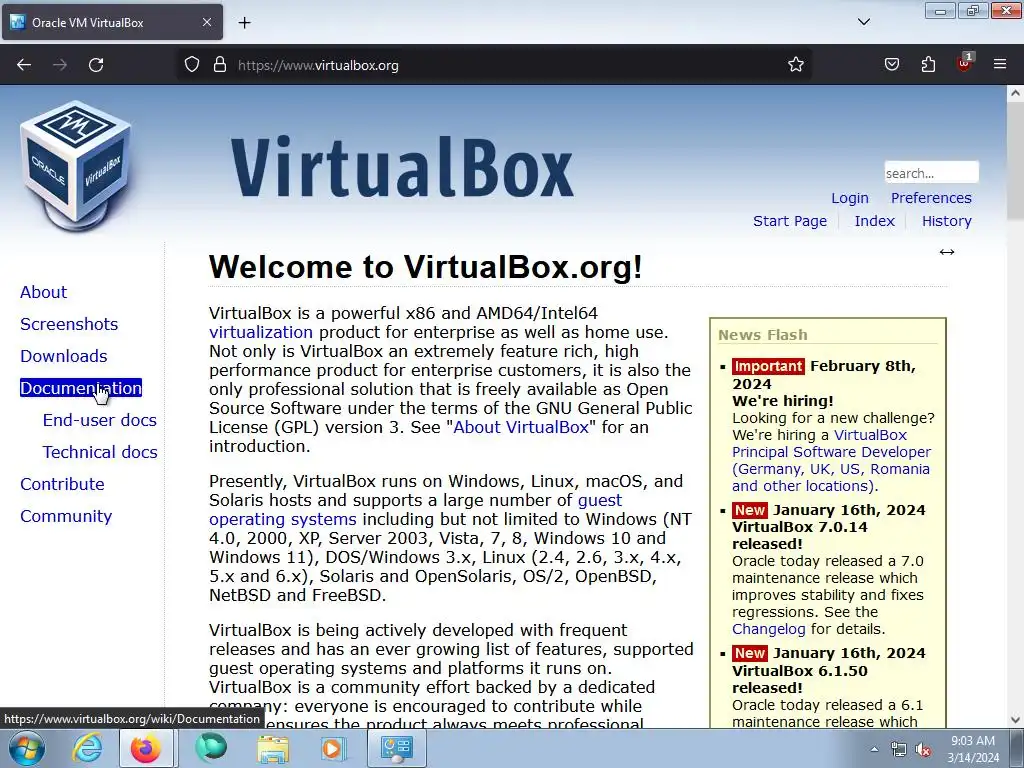Click the page width toggle double-arrow icon
The height and width of the screenshot is (768, 1024).
(946, 252)
